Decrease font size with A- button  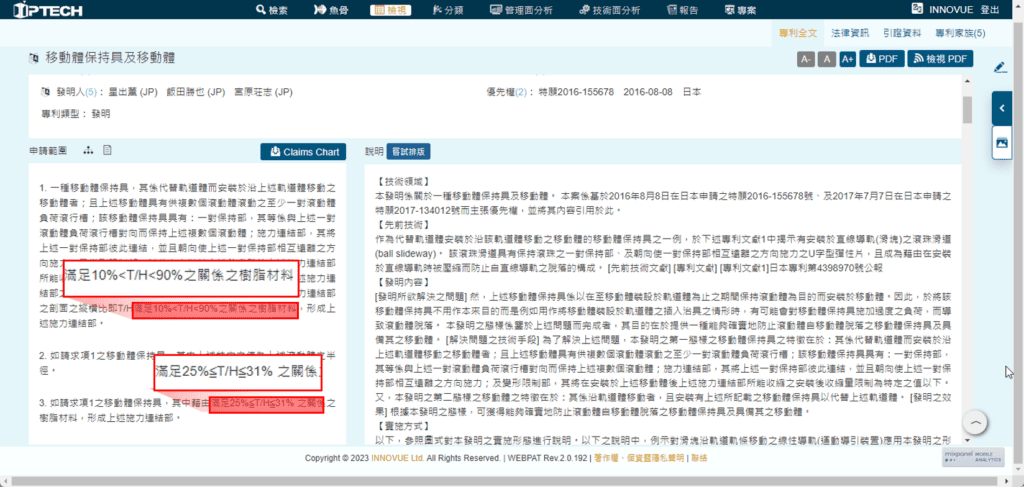tap(806, 59)
